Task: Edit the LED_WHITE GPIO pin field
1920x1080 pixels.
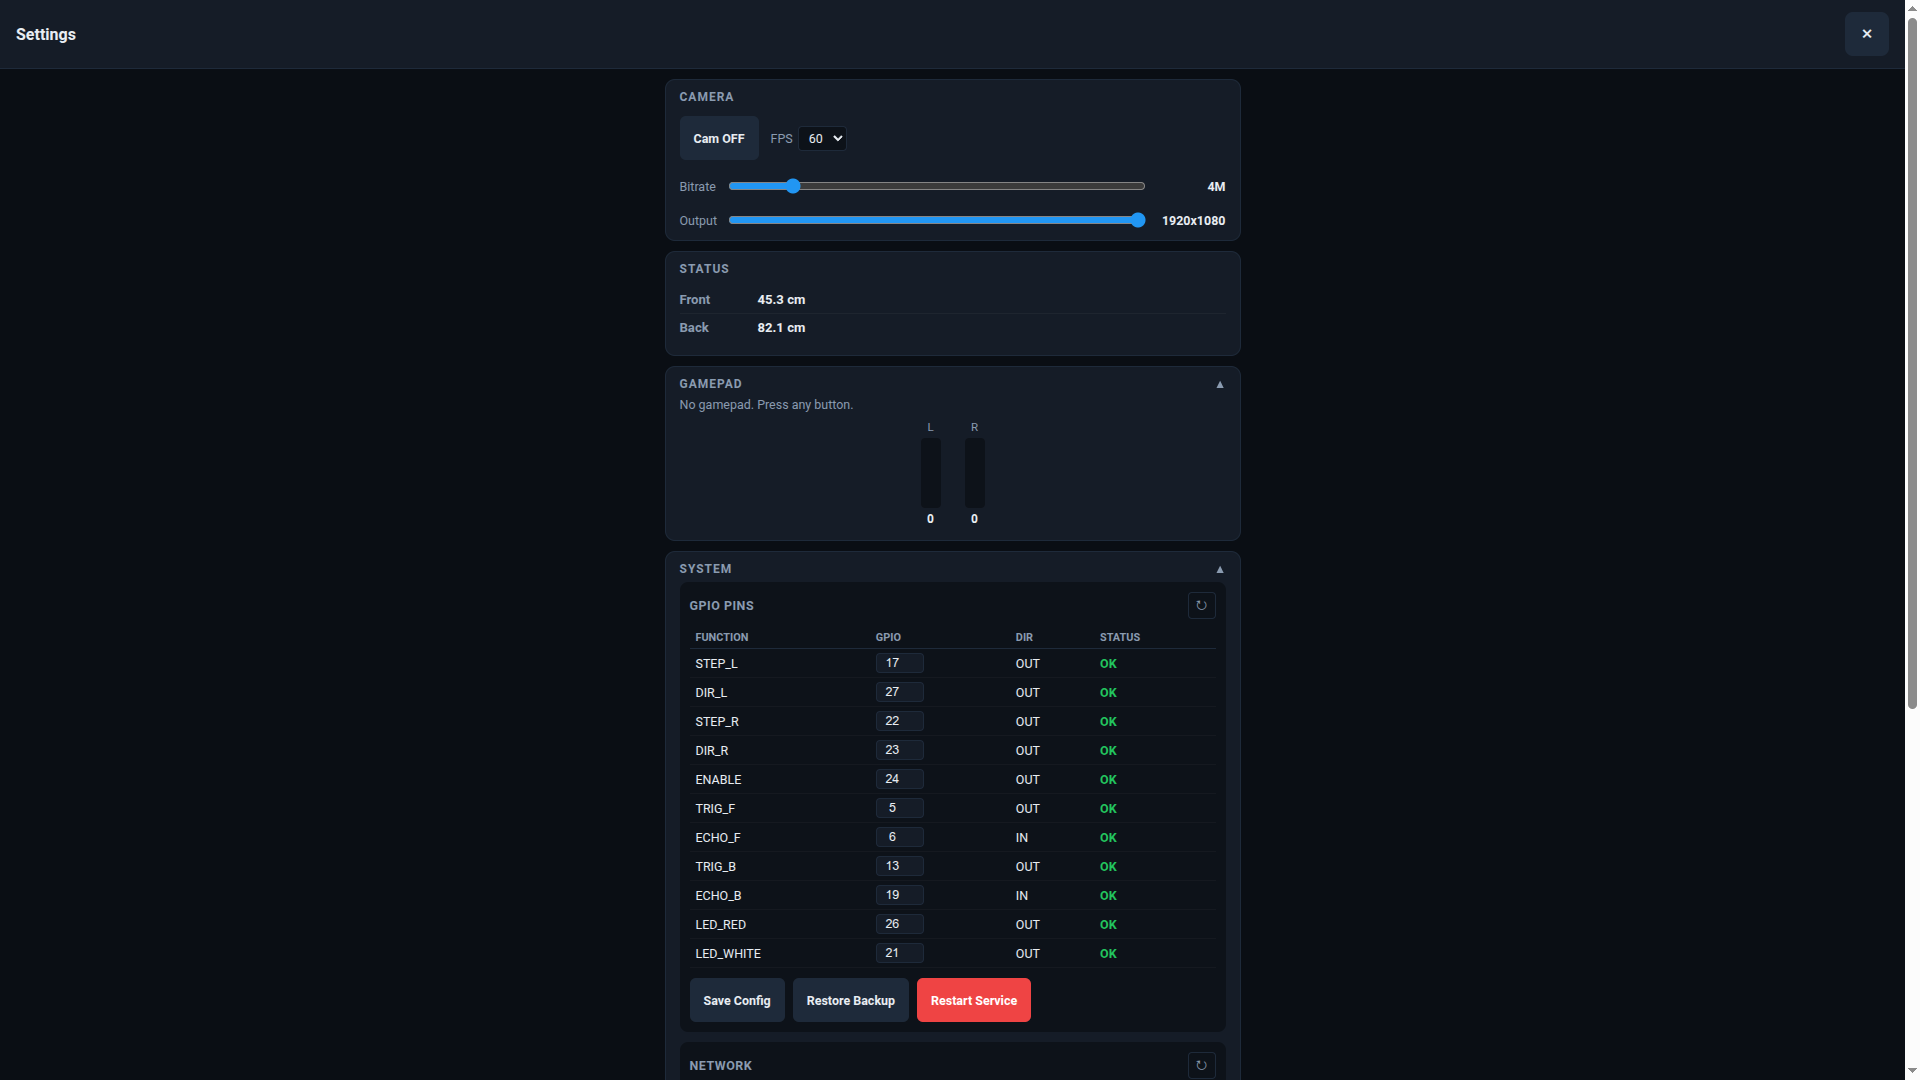Action: pos(898,953)
